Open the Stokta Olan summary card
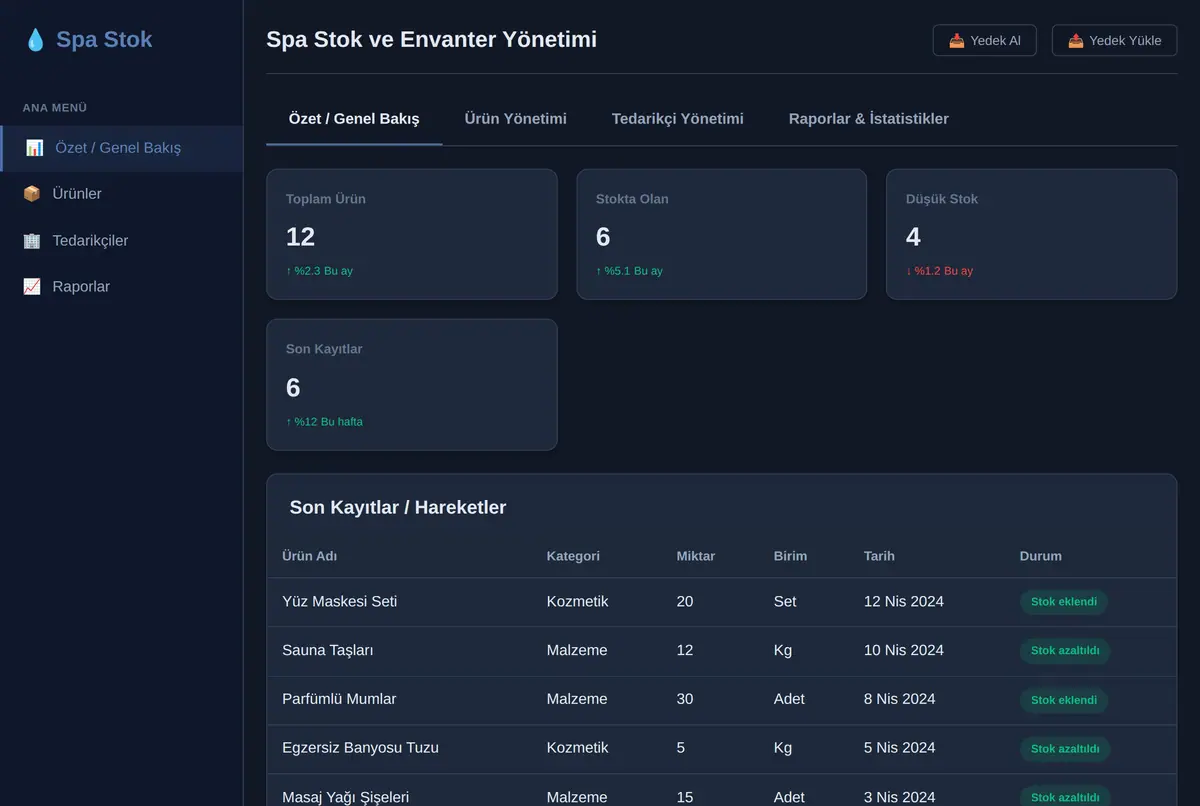1200x806 pixels. (722, 234)
